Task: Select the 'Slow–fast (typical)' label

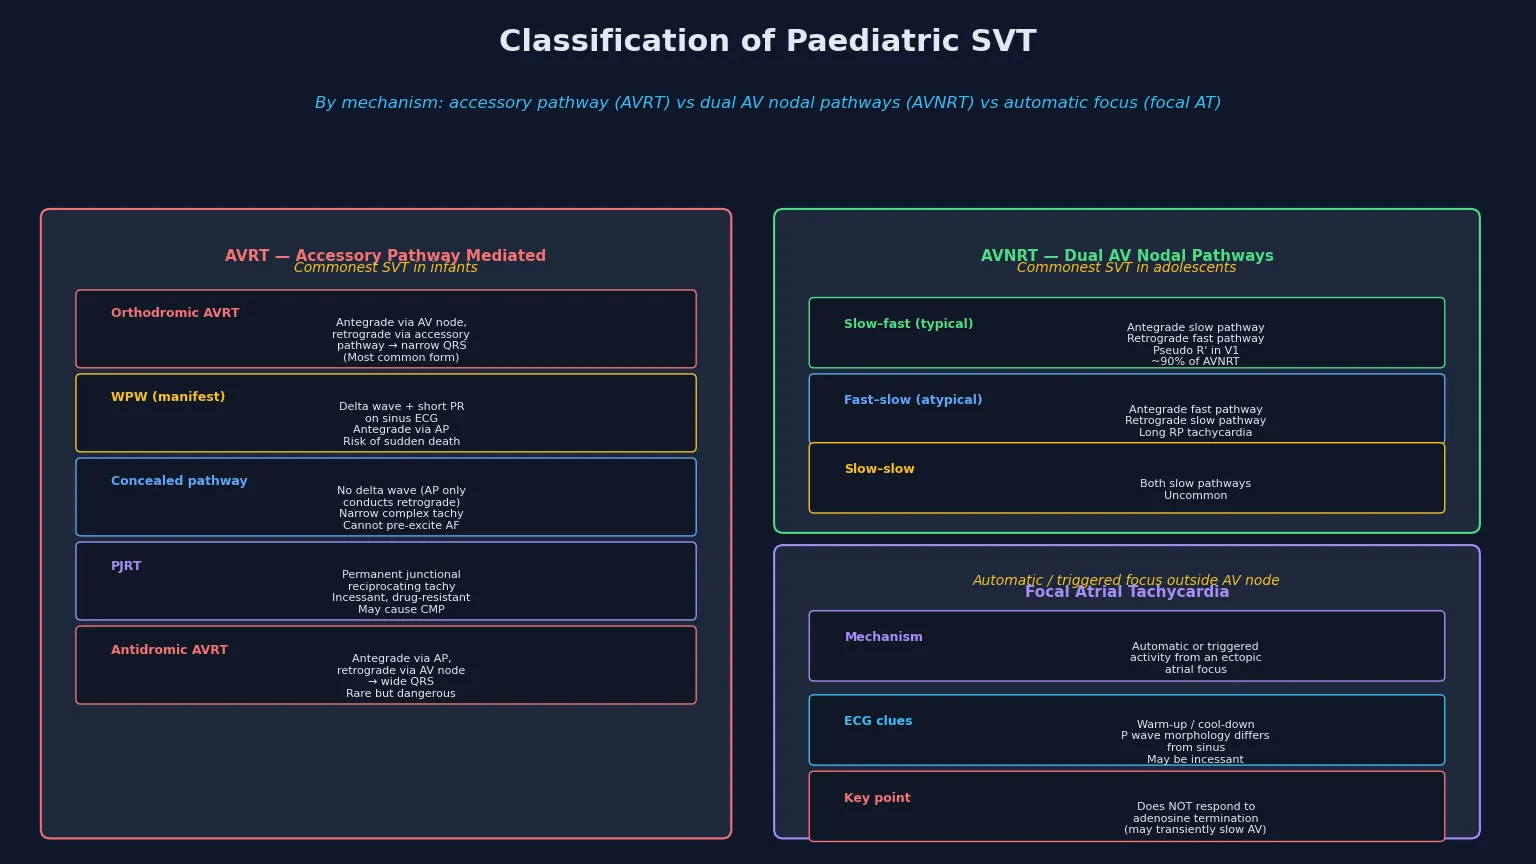Action: tap(908, 324)
